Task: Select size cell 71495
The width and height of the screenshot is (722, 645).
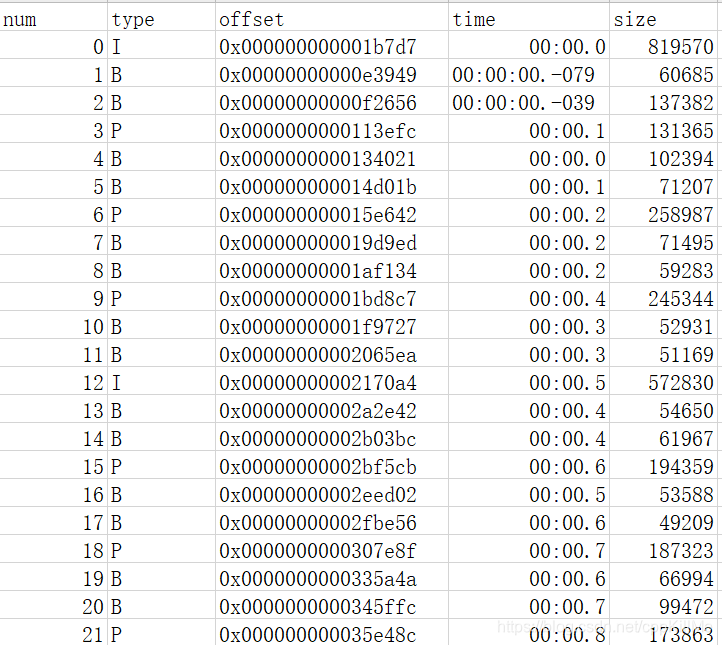Action: pos(663,243)
